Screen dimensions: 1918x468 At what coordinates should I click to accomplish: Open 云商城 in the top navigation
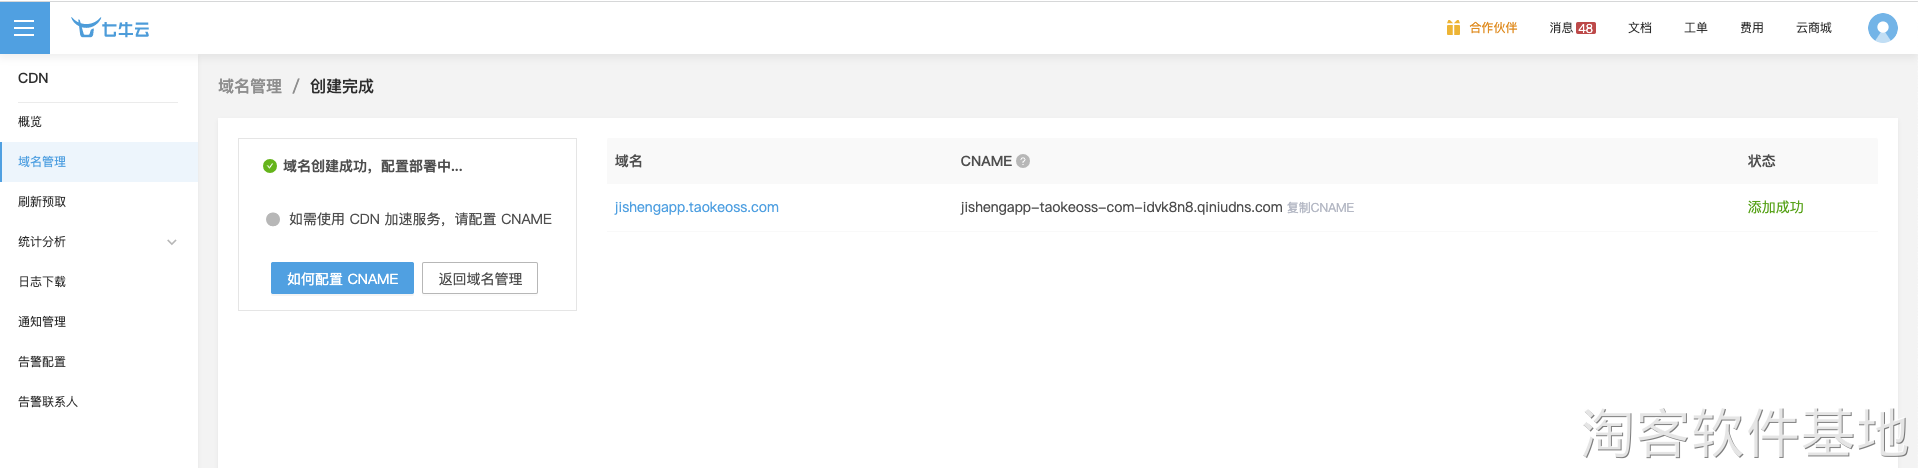(1813, 28)
